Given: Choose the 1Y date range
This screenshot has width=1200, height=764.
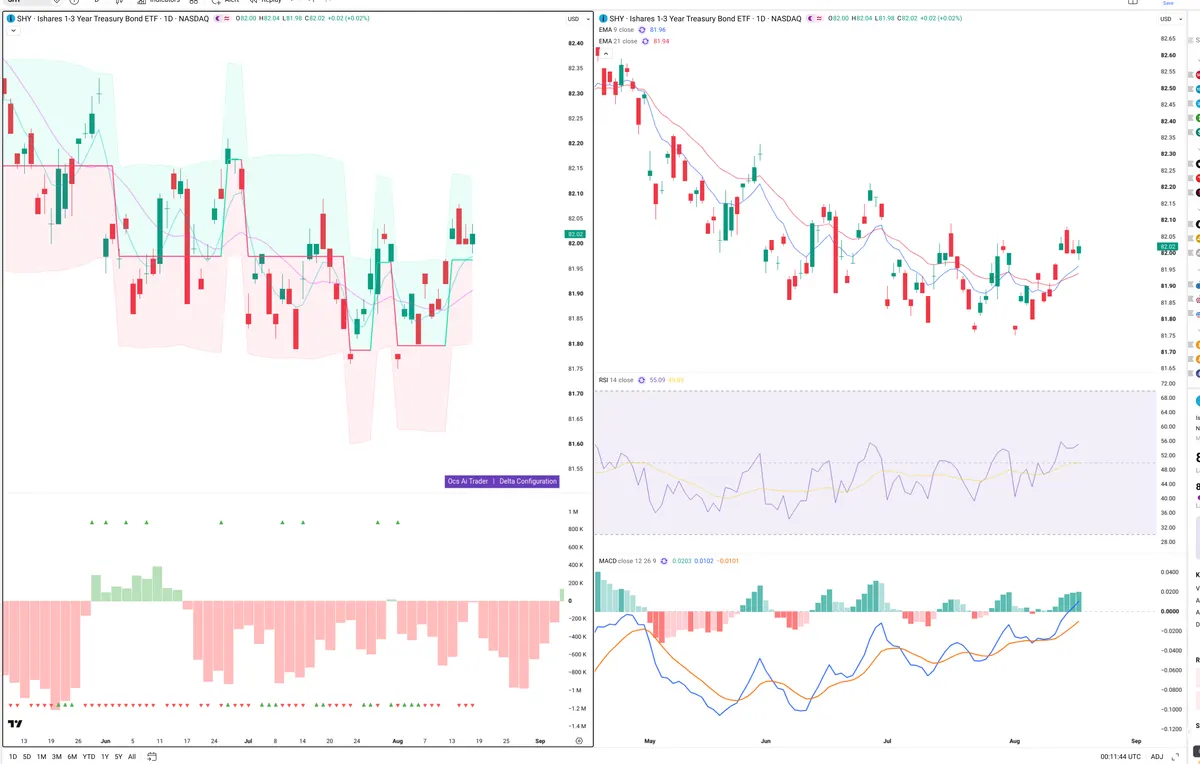Looking at the screenshot, I should pos(105,757).
